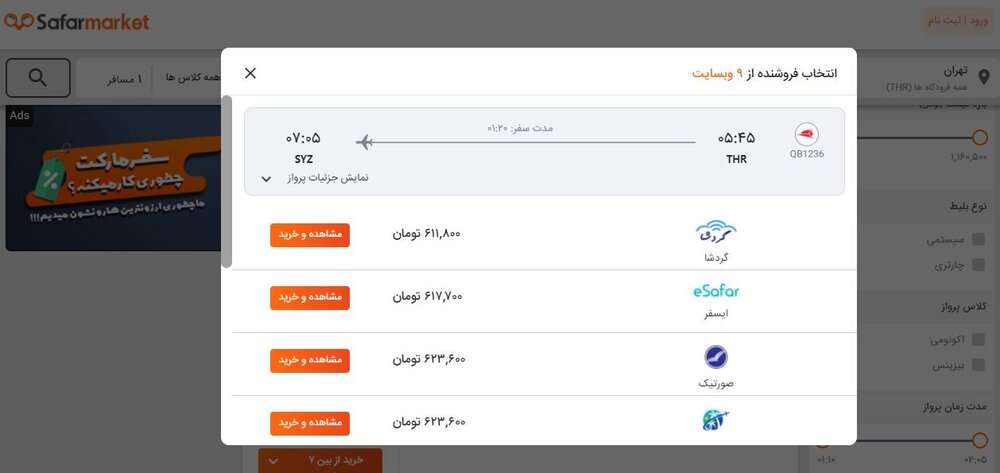Click the dialog vertical scrollbar
This screenshot has width=1000, height=473.
pyautogui.click(x=227, y=182)
